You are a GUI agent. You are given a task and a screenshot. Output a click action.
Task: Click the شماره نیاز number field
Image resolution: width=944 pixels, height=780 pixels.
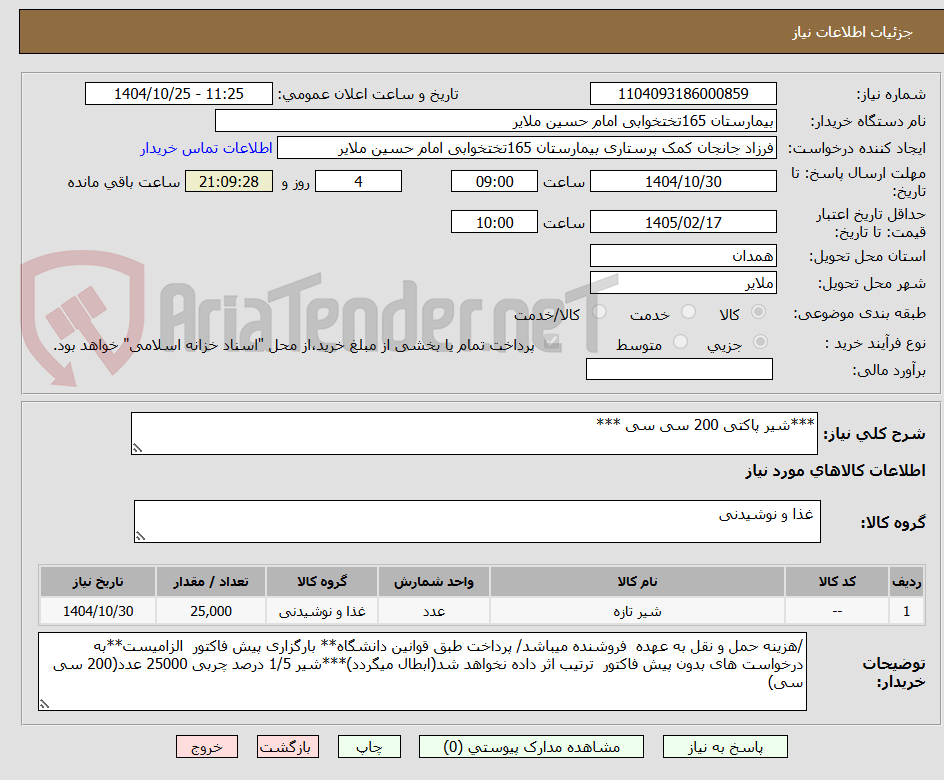(683, 94)
